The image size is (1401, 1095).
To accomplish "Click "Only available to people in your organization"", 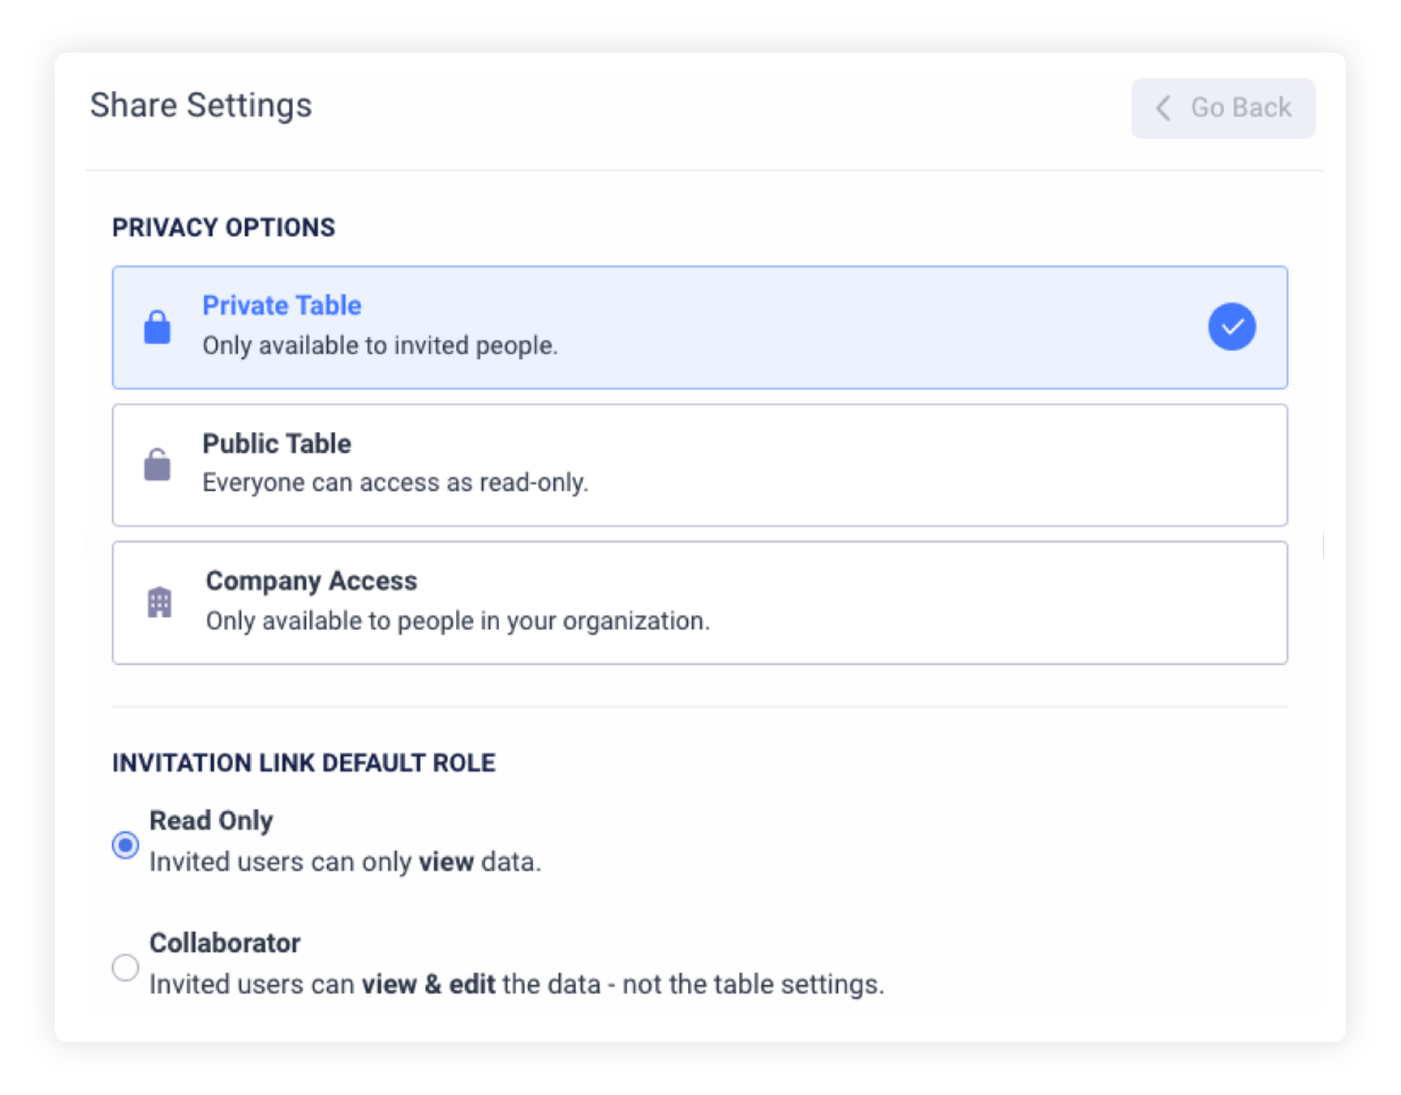I will (x=457, y=621).
